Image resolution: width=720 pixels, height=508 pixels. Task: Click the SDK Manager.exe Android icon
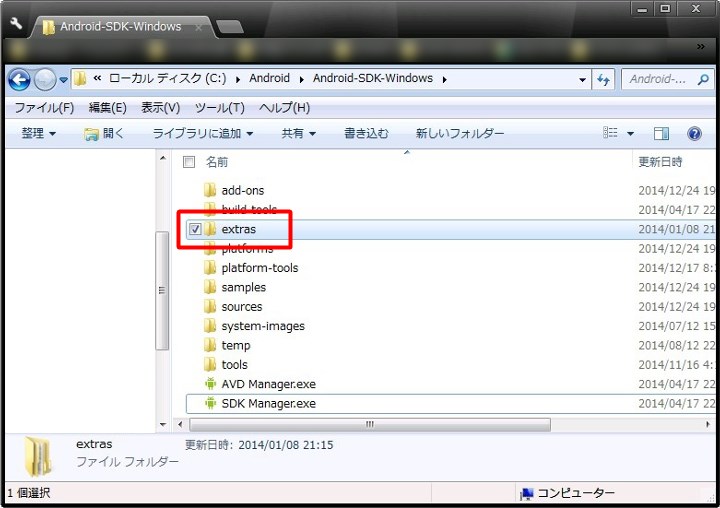click(210, 403)
